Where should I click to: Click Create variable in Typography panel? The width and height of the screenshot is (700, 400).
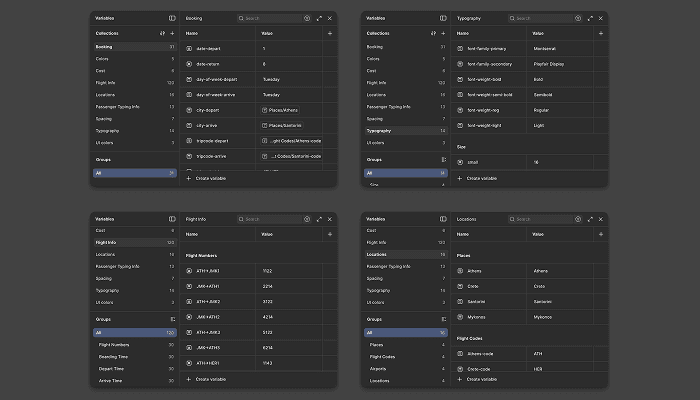(x=477, y=179)
